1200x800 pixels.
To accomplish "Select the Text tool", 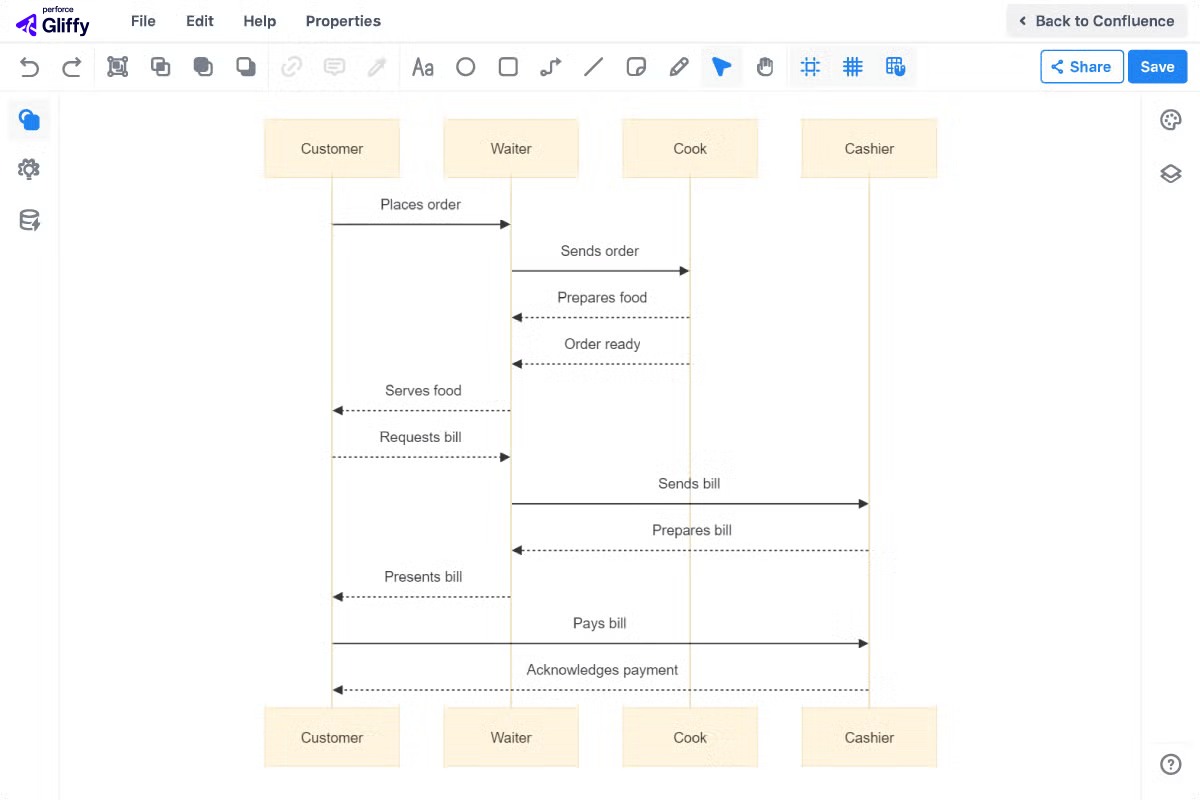I will pos(423,67).
